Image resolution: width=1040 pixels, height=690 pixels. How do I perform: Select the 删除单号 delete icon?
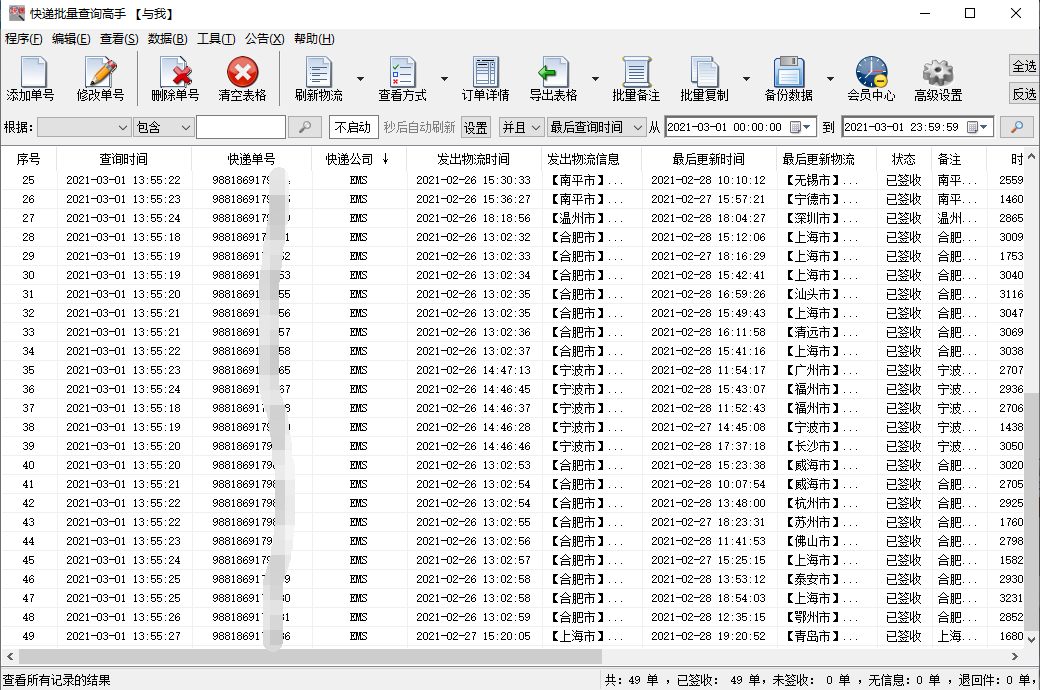pyautogui.click(x=175, y=78)
